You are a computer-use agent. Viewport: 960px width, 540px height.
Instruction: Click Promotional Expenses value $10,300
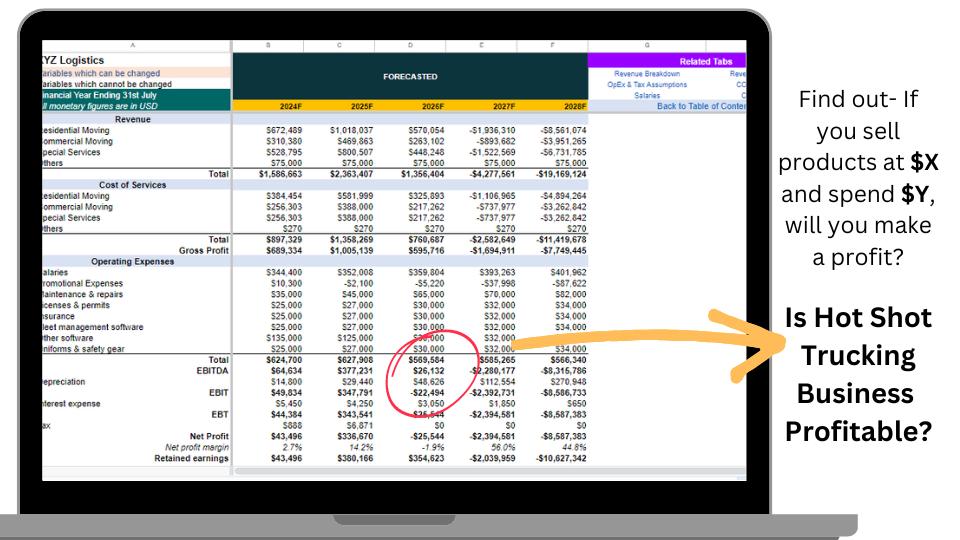[286, 283]
